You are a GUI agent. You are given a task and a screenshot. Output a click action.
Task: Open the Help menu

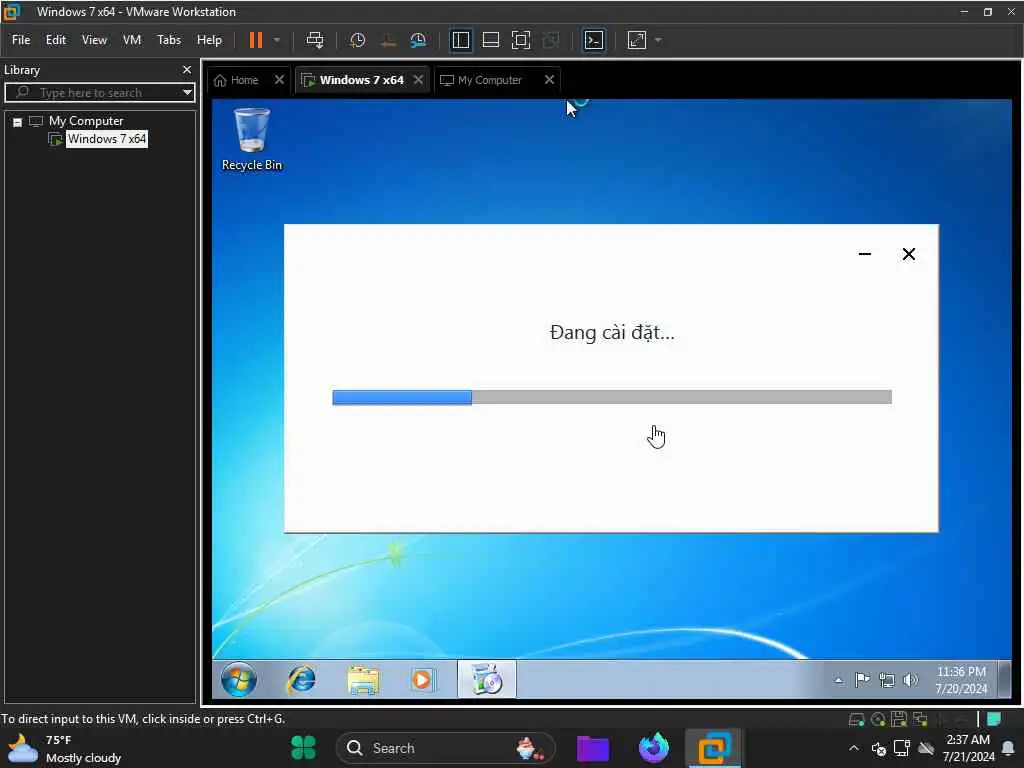210,40
